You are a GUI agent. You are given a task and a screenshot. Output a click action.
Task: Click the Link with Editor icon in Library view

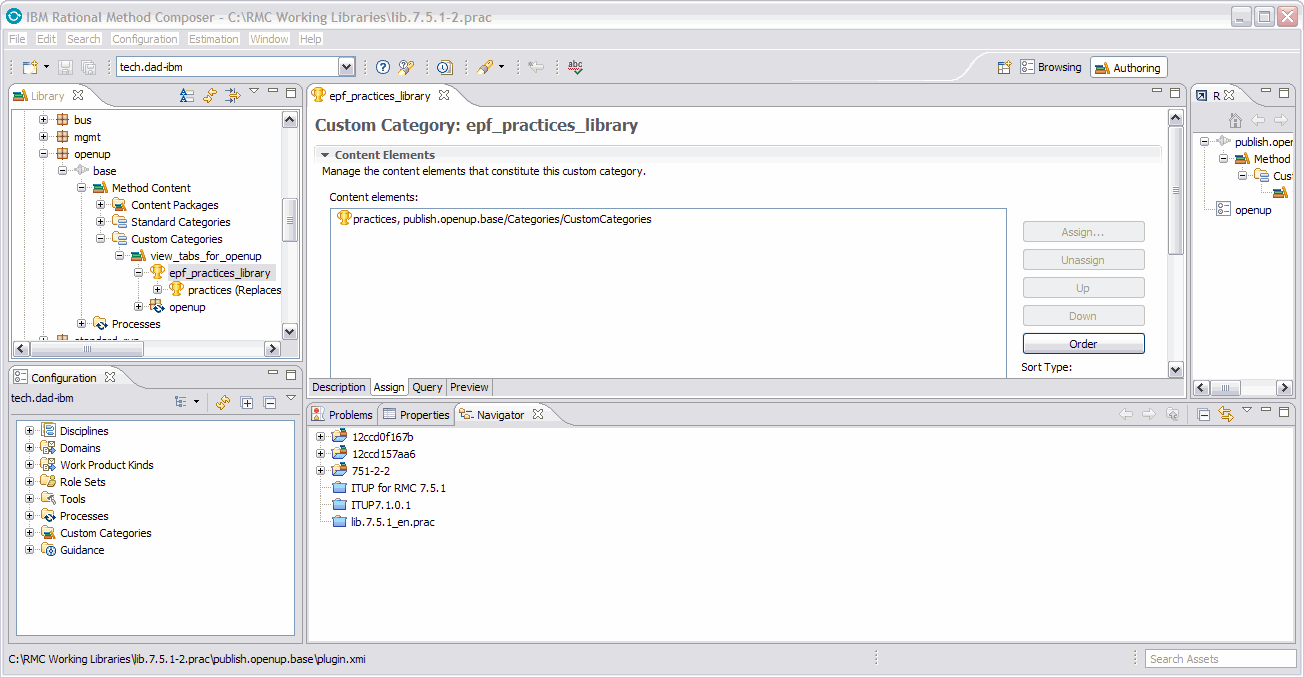(210, 95)
